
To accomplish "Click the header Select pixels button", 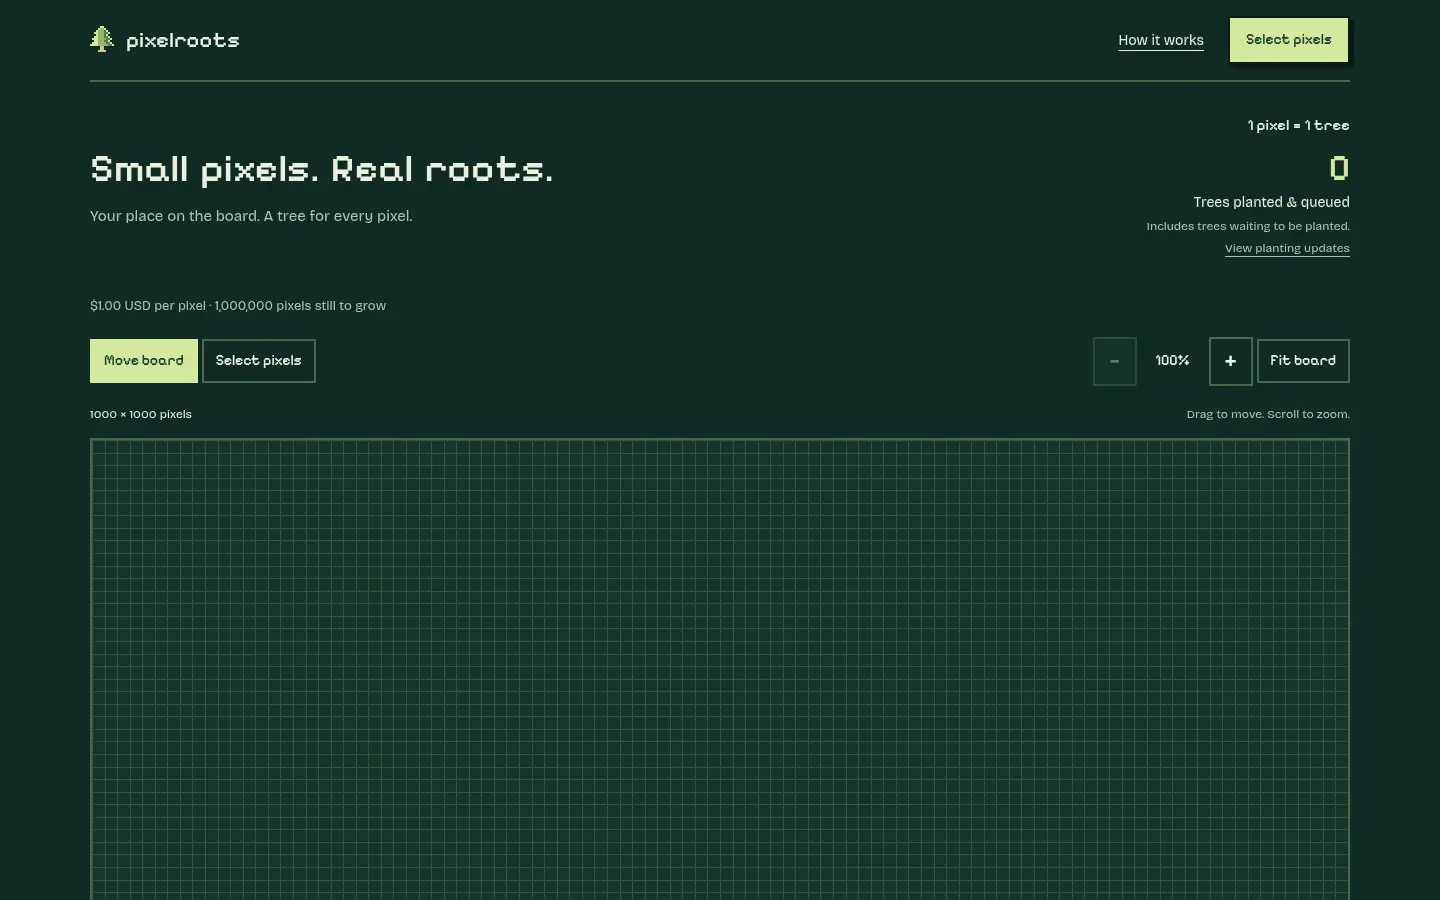I will pyautogui.click(x=1289, y=40).
